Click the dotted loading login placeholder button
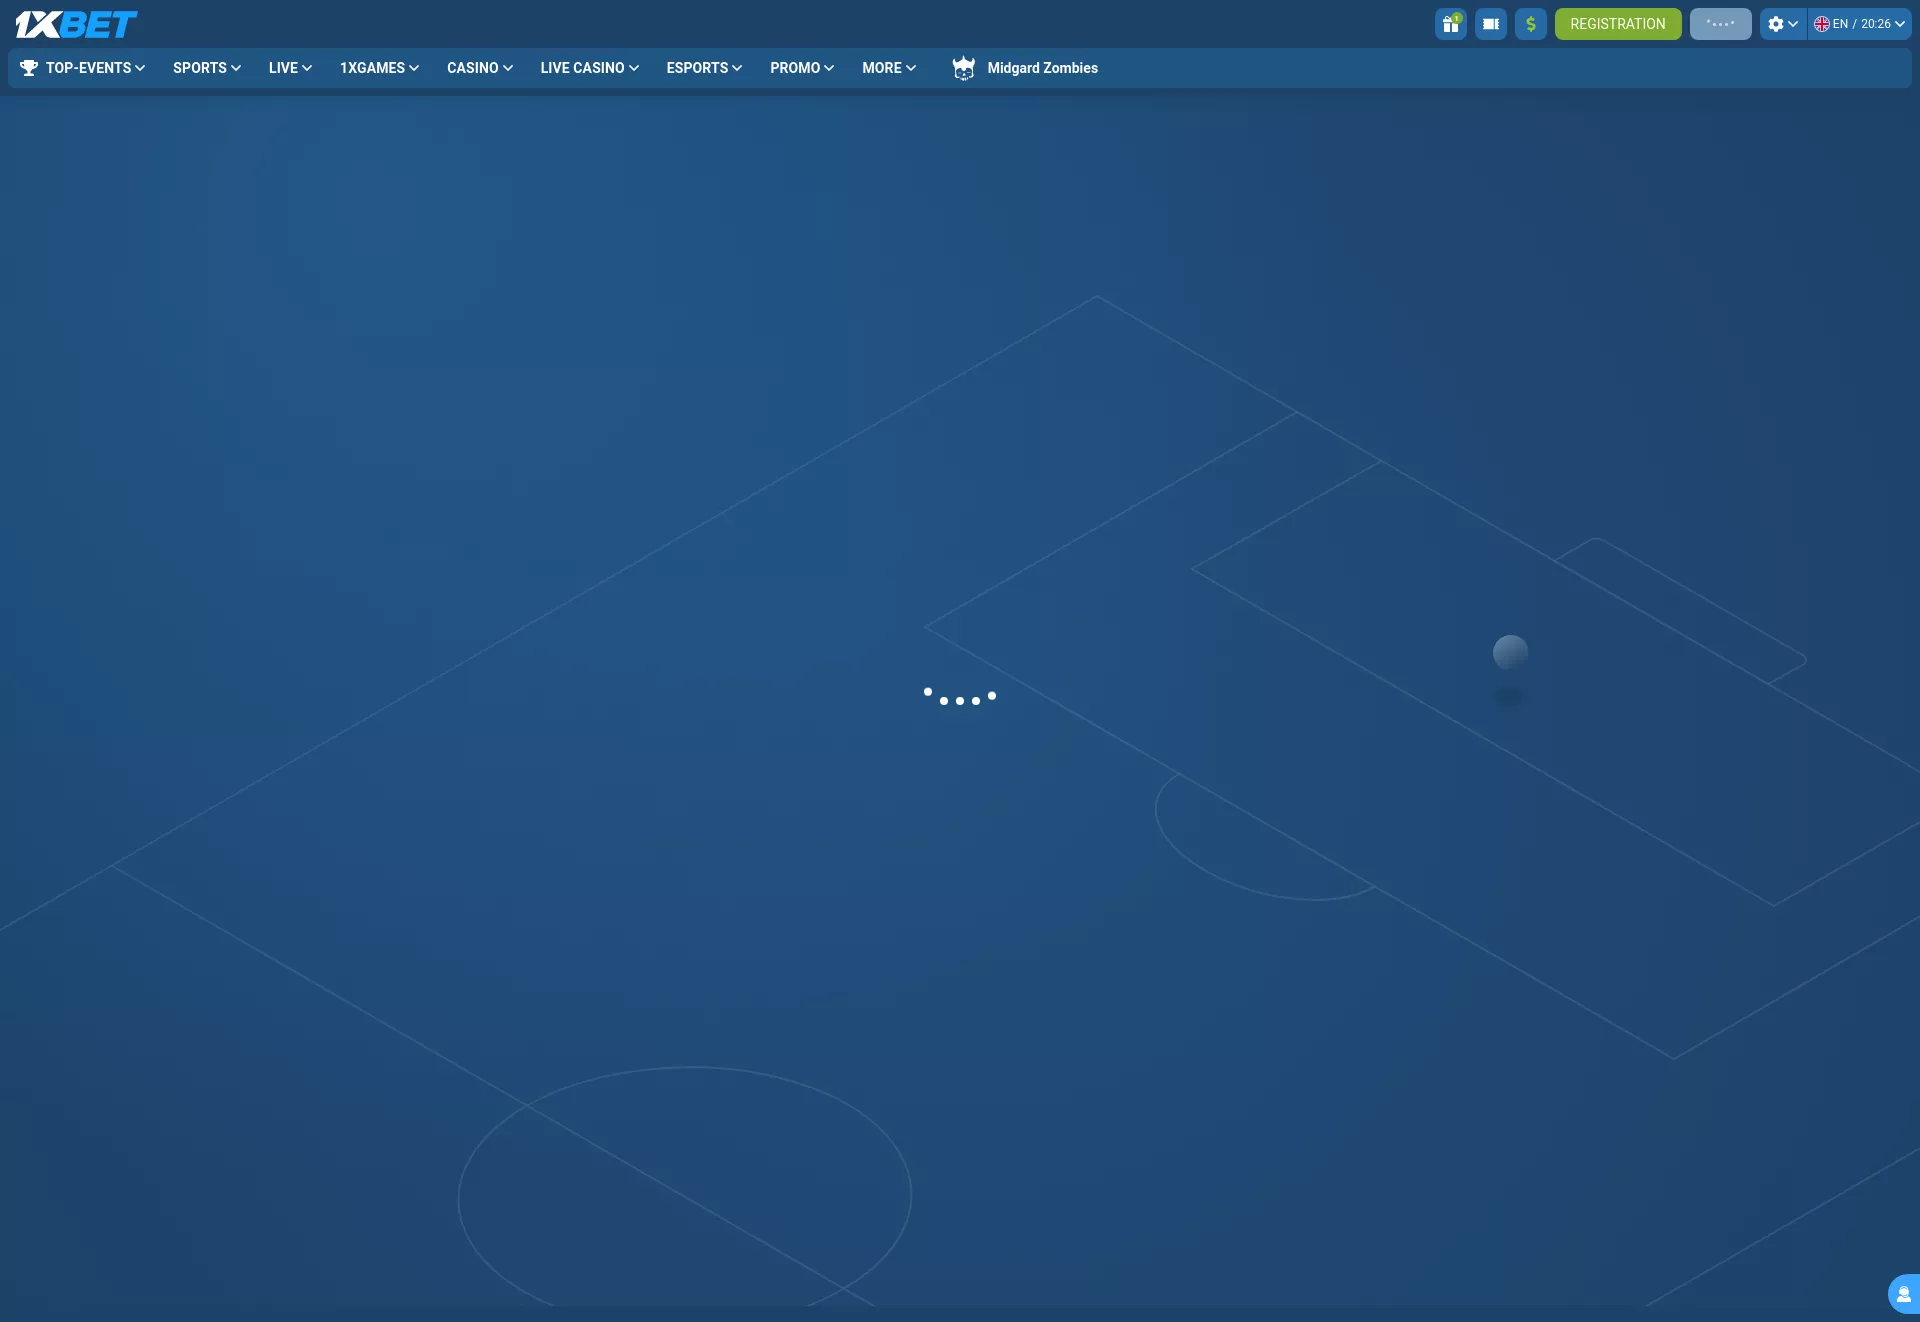The height and width of the screenshot is (1322, 1920). 1719,23
